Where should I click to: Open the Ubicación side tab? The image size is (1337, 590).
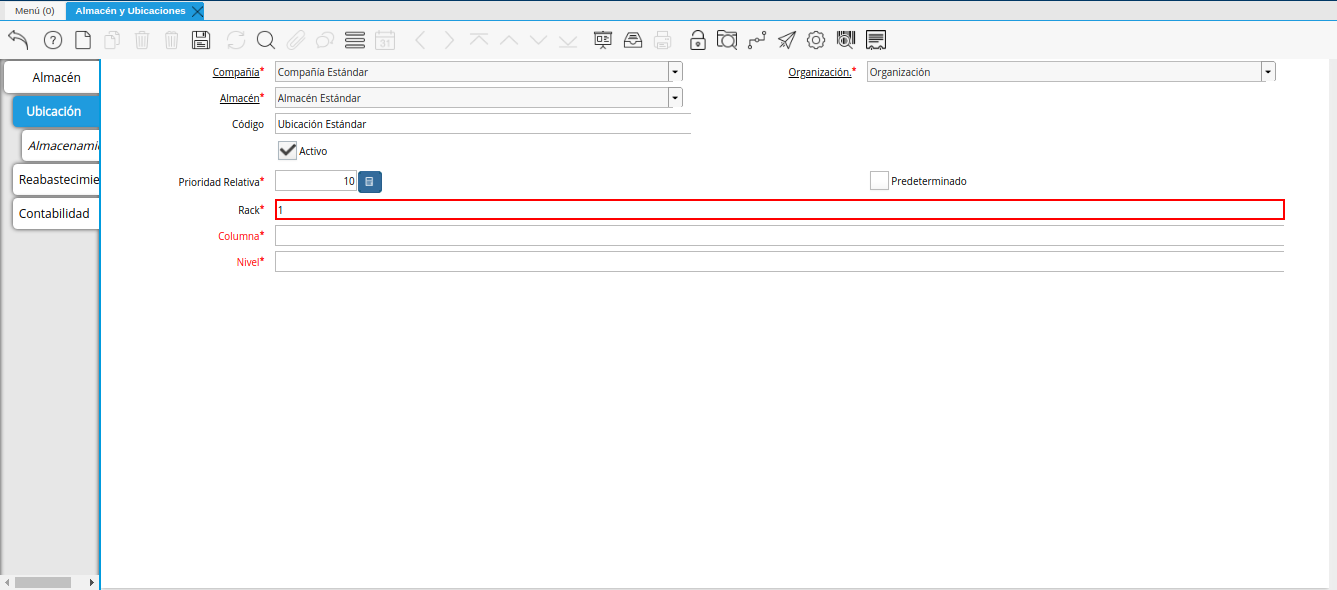click(x=57, y=111)
